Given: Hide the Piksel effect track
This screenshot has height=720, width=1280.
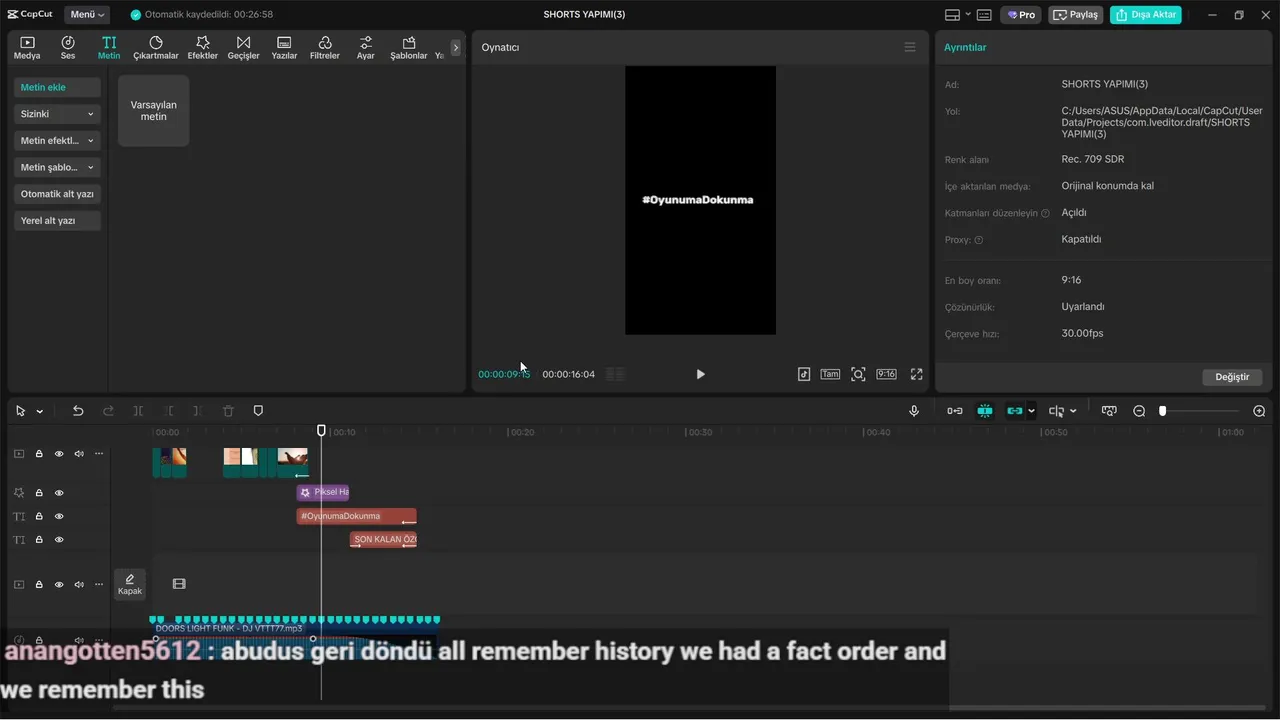Looking at the screenshot, I should 59,493.
